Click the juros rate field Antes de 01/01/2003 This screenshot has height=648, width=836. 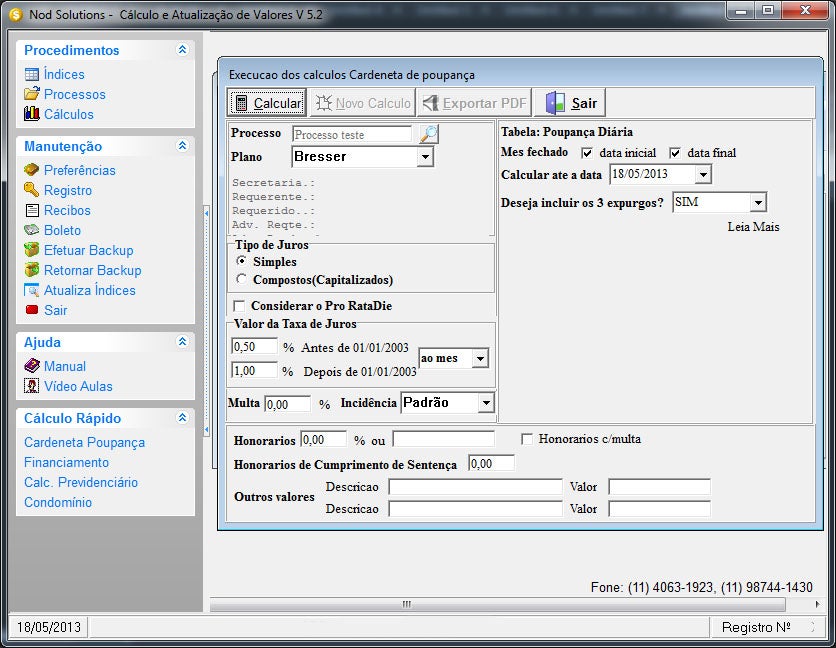tap(254, 347)
